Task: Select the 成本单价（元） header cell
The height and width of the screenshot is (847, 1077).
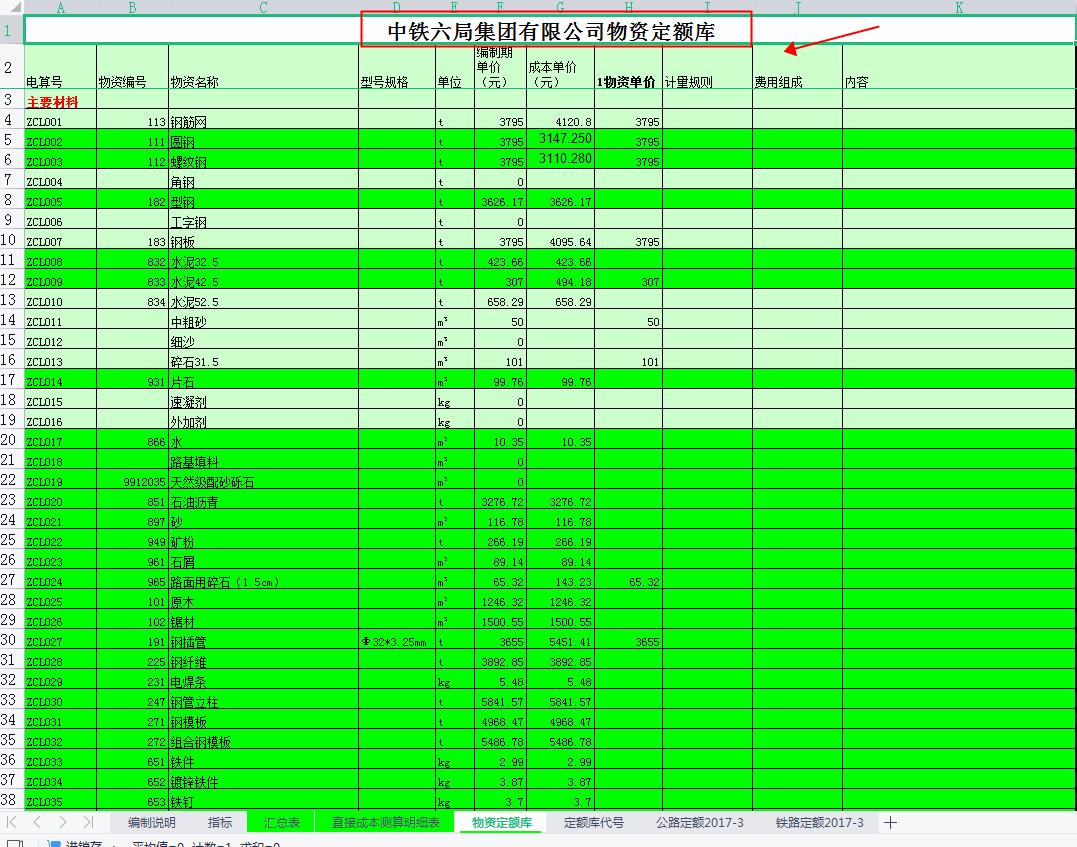Action: click(560, 67)
